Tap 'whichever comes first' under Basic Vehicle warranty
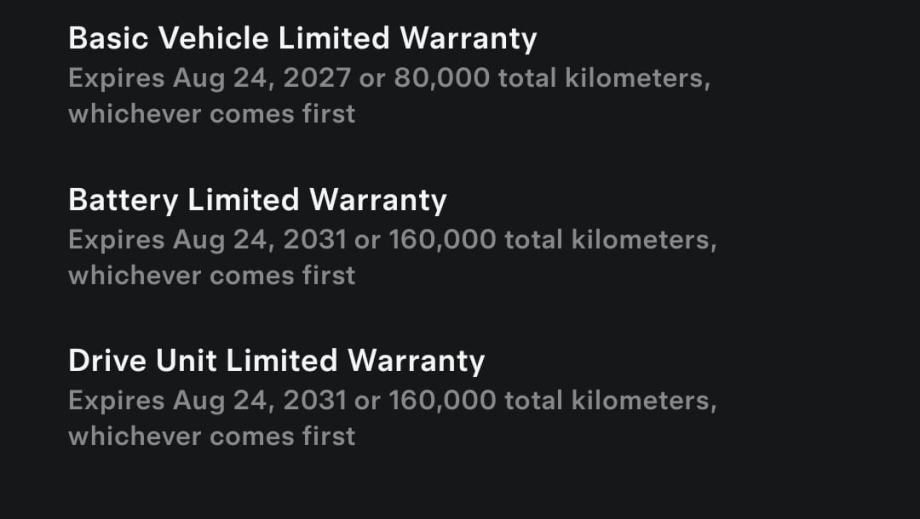 point(211,114)
